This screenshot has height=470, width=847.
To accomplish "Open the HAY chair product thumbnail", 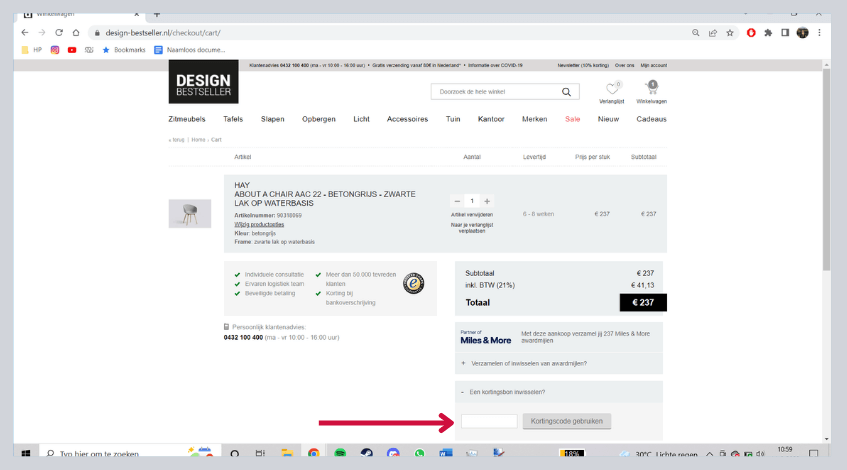I will point(190,213).
